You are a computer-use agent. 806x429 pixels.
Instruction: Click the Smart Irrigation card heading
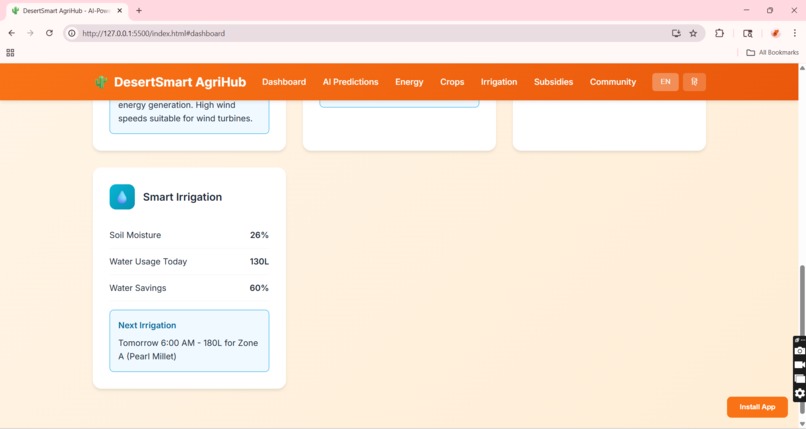(182, 197)
